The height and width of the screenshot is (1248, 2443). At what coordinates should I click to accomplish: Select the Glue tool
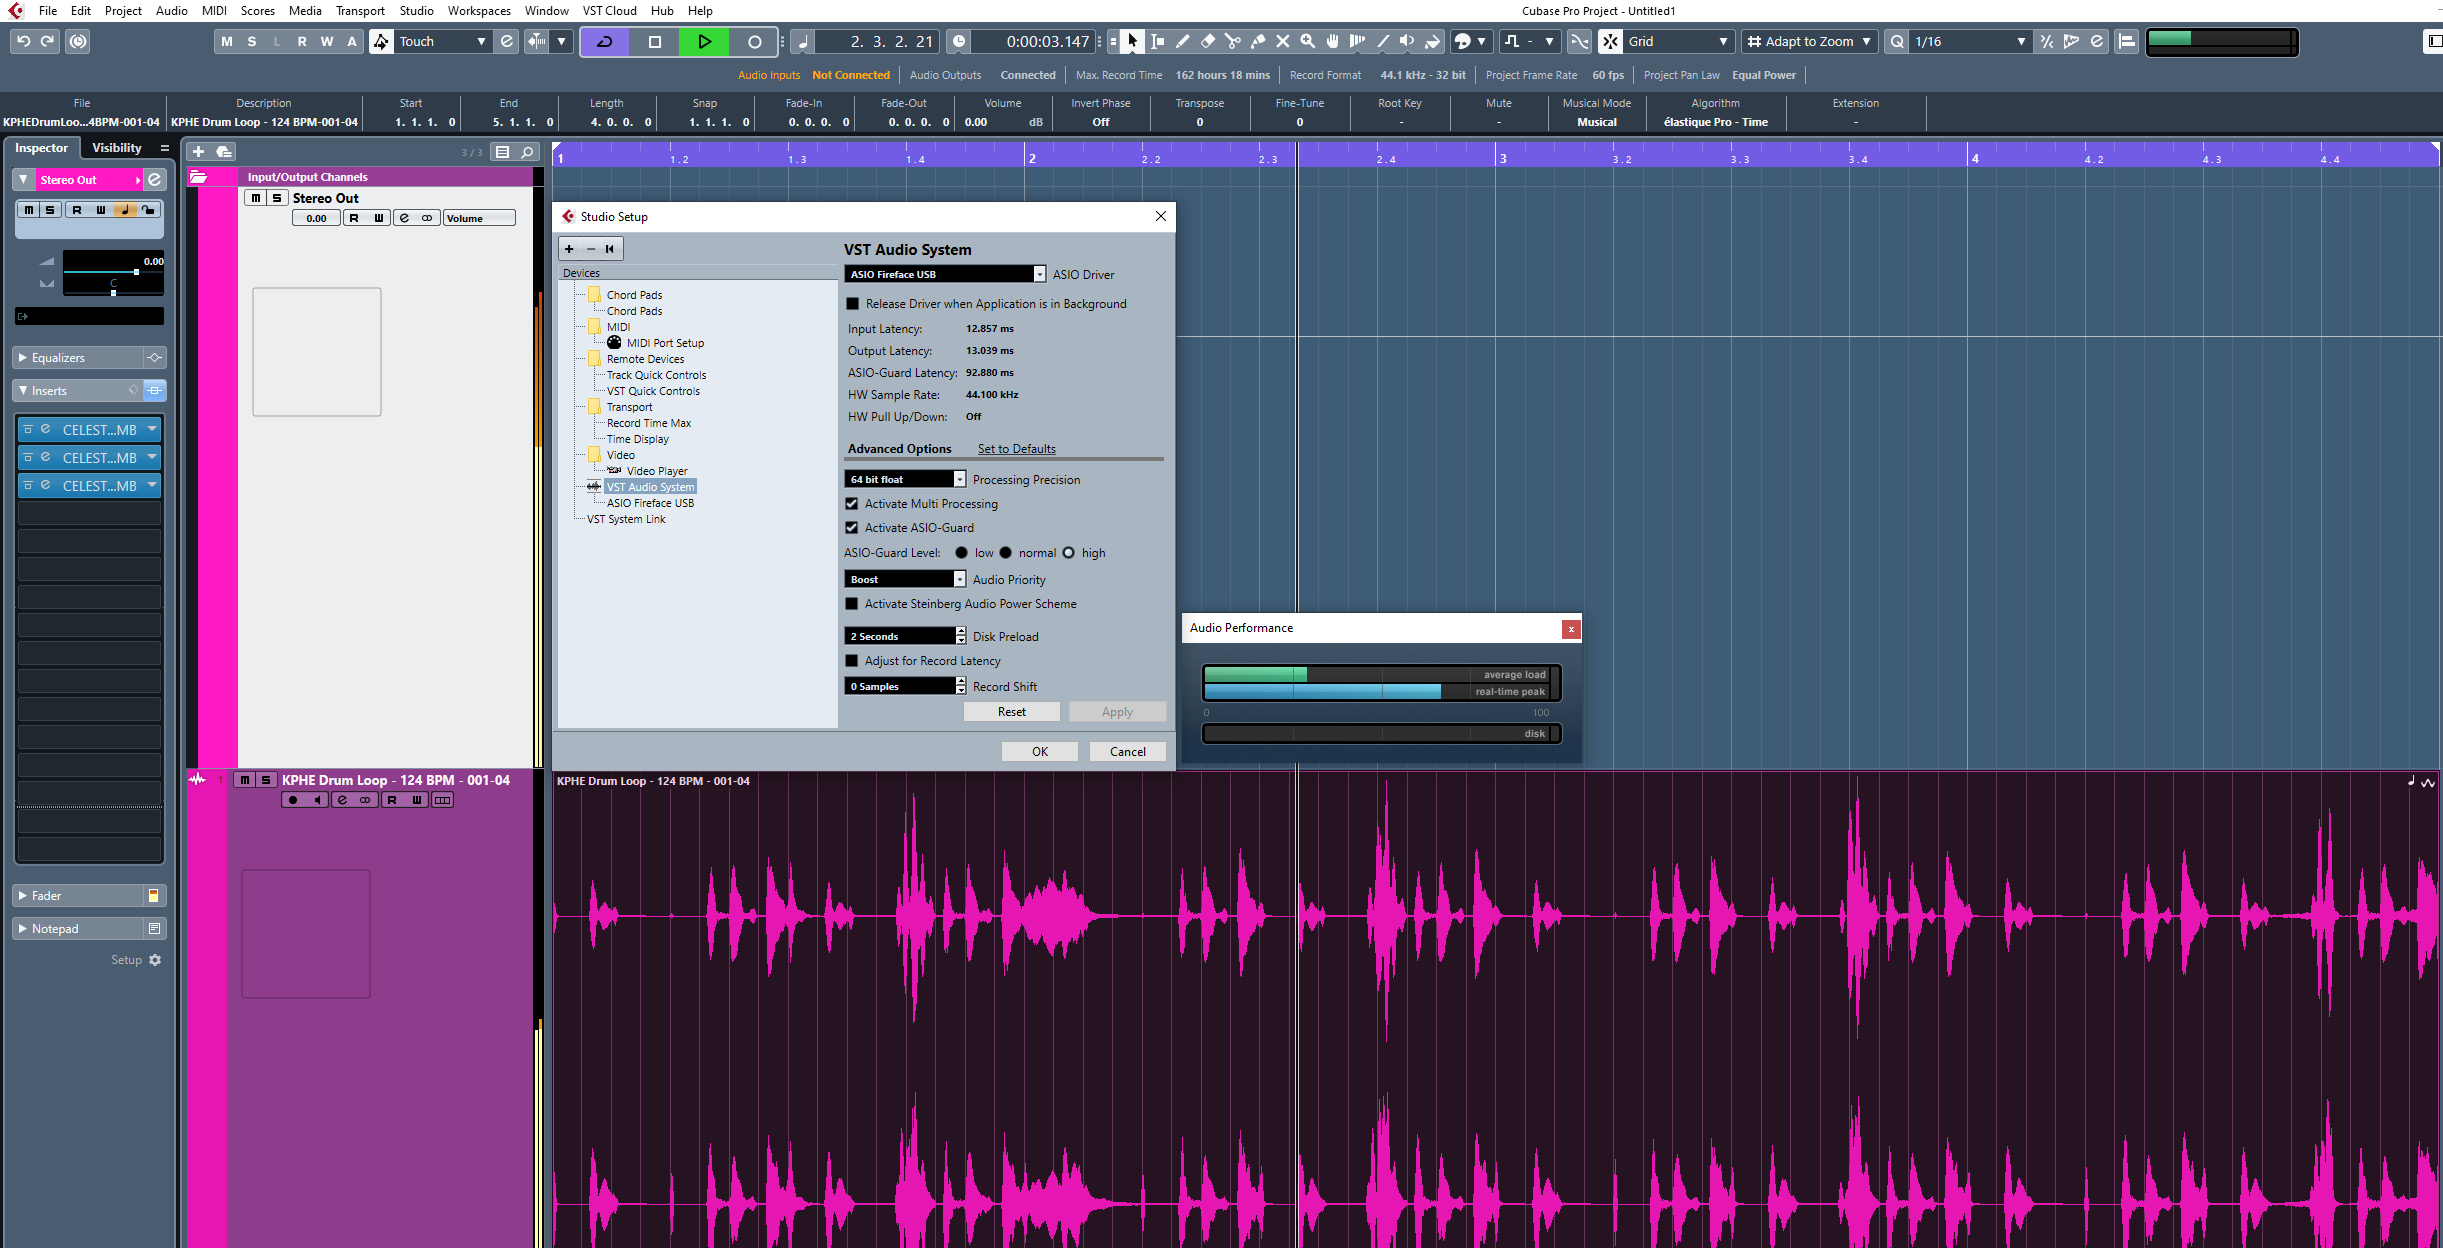pyautogui.click(x=1258, y=41)
